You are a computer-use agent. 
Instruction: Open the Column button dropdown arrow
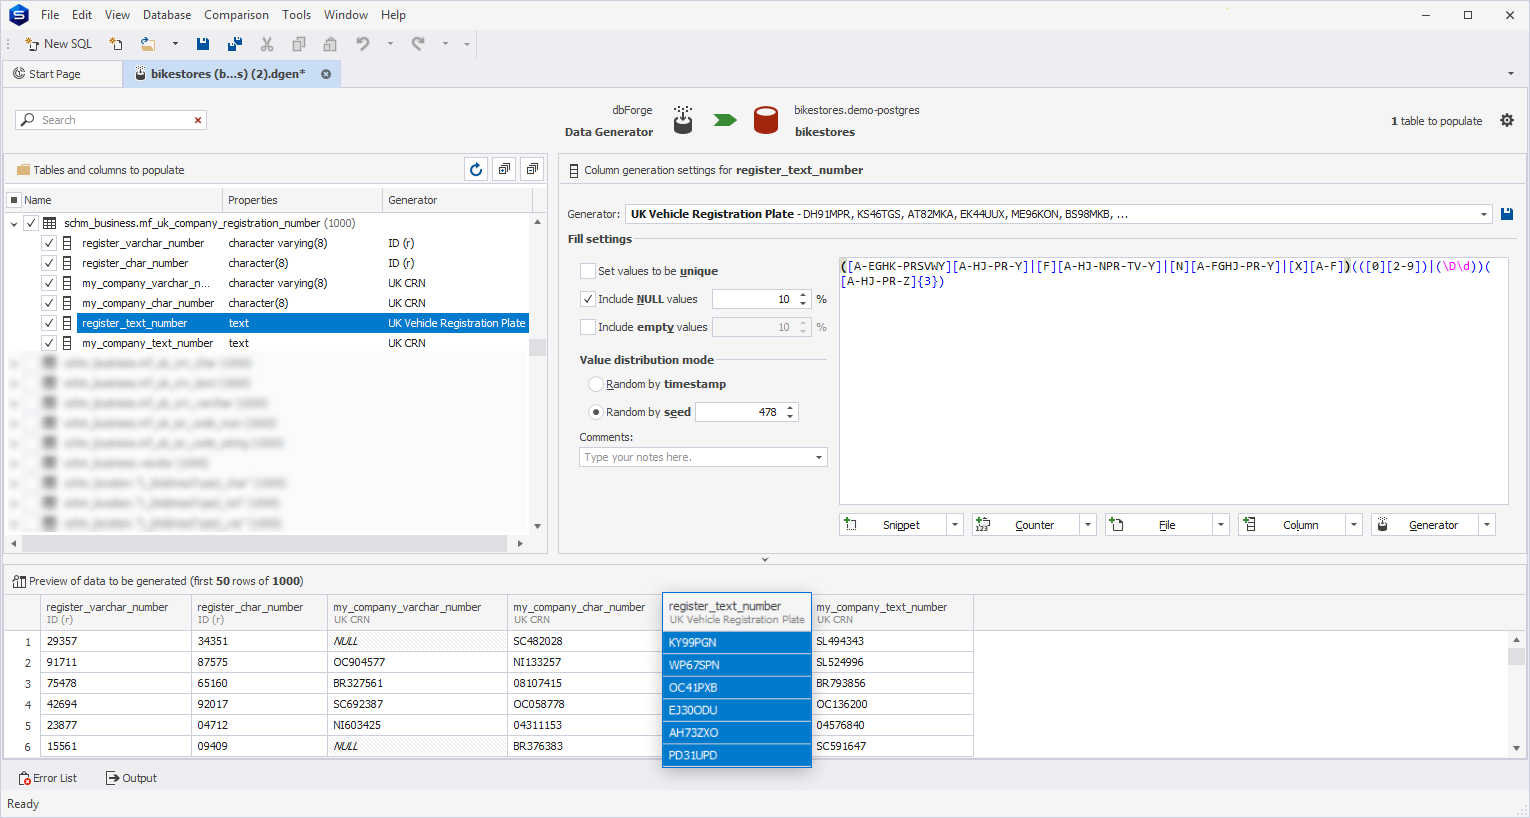pos(1354,525)
